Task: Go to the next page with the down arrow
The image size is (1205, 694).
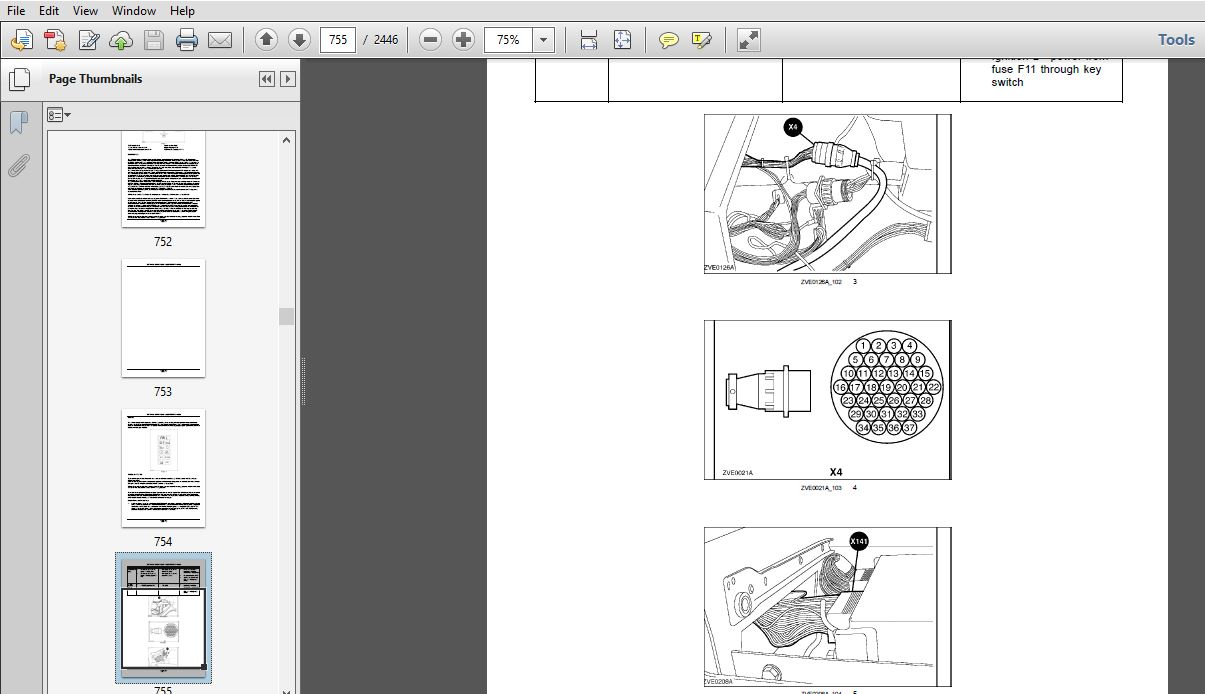Action: coord(299,40)
